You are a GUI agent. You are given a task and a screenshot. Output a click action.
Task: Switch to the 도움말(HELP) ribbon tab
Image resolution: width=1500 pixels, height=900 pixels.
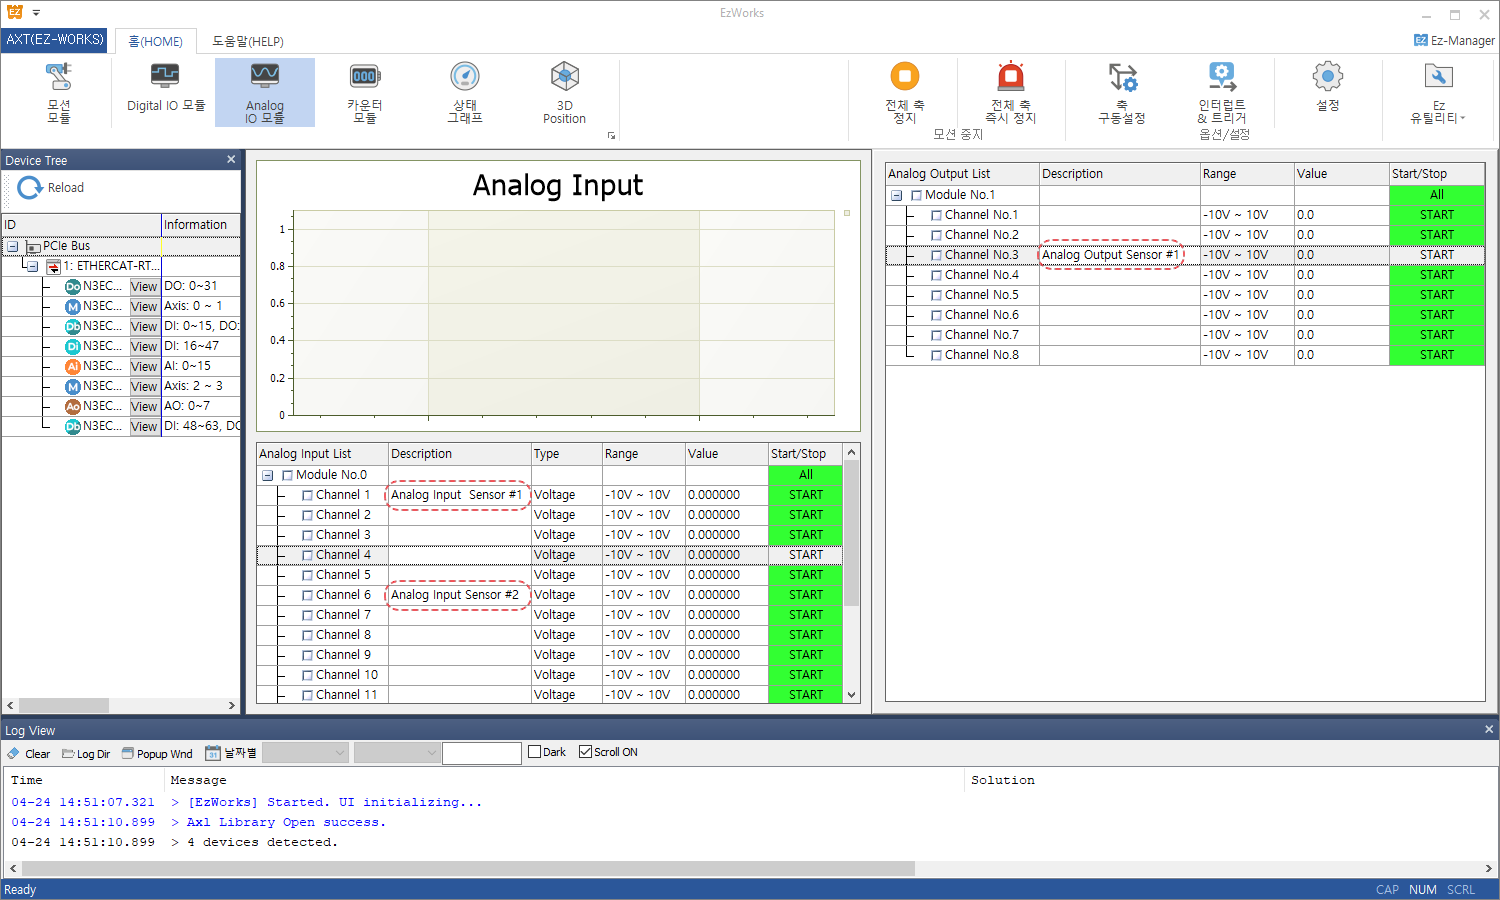point(247,41)
